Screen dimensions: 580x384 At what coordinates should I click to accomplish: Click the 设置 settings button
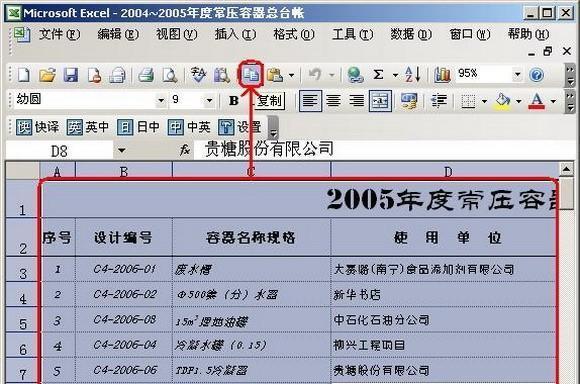tap(240, 127)
